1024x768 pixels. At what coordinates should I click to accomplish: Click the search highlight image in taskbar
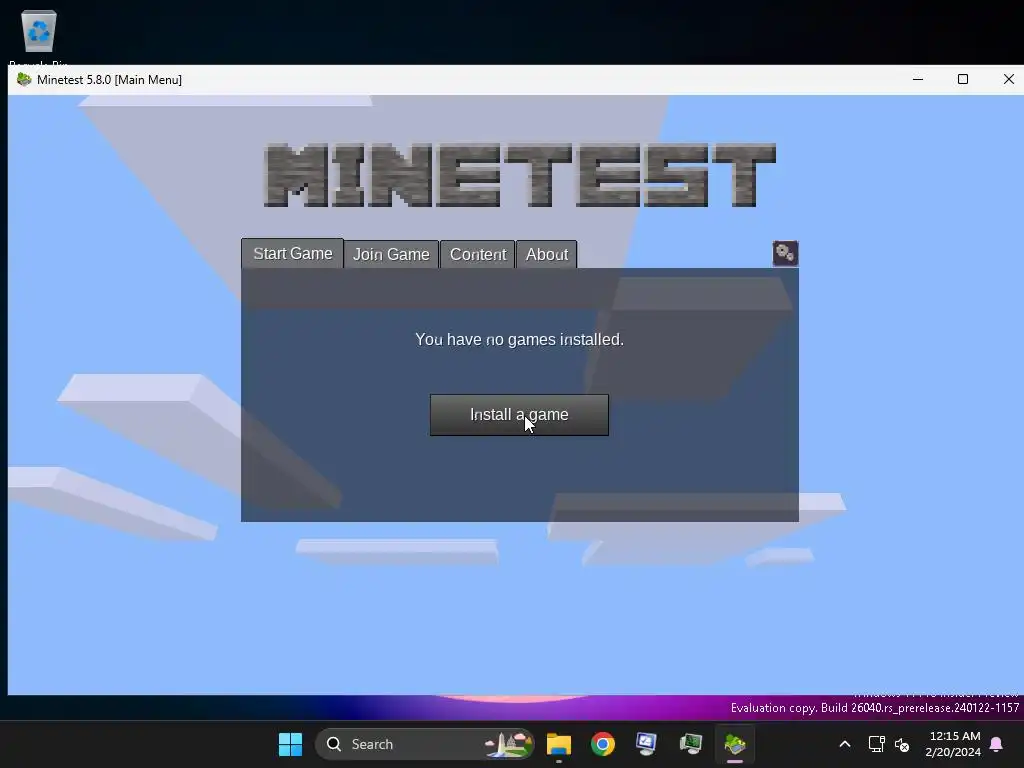pos(508,744)
